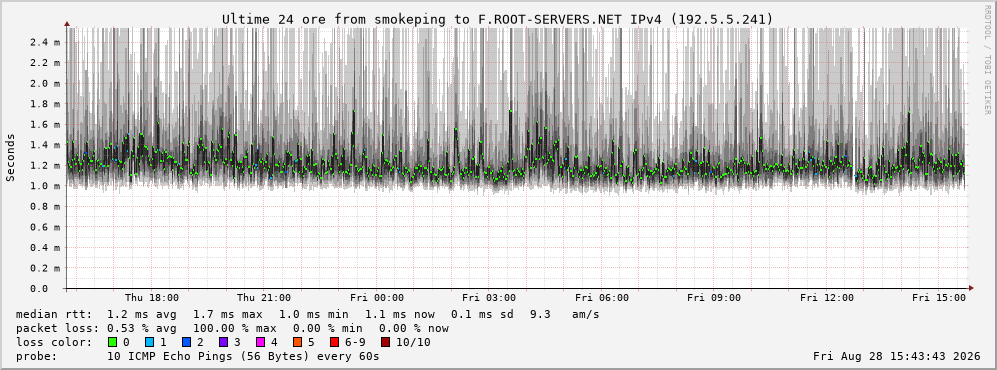Click the green loss color 0 swatch
Viewport: 997px width, 370px height.
(x=113, y=342)
